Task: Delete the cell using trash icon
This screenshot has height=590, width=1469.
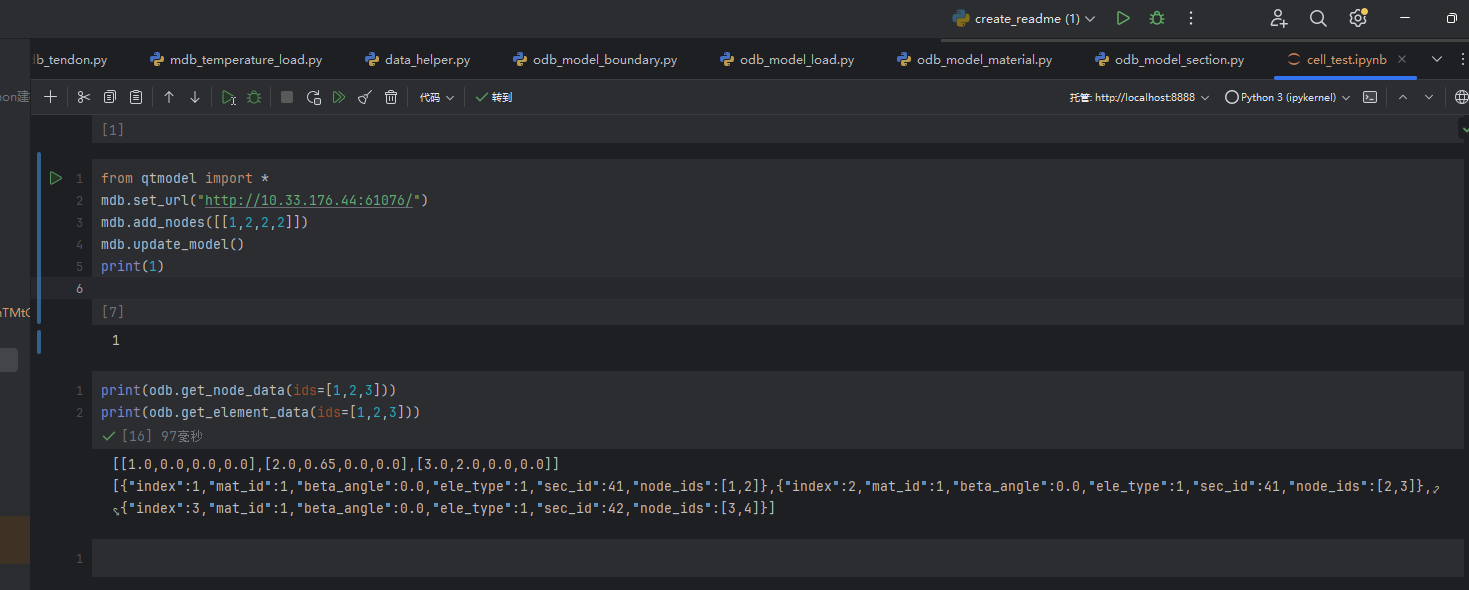Action: pos(391,97)
